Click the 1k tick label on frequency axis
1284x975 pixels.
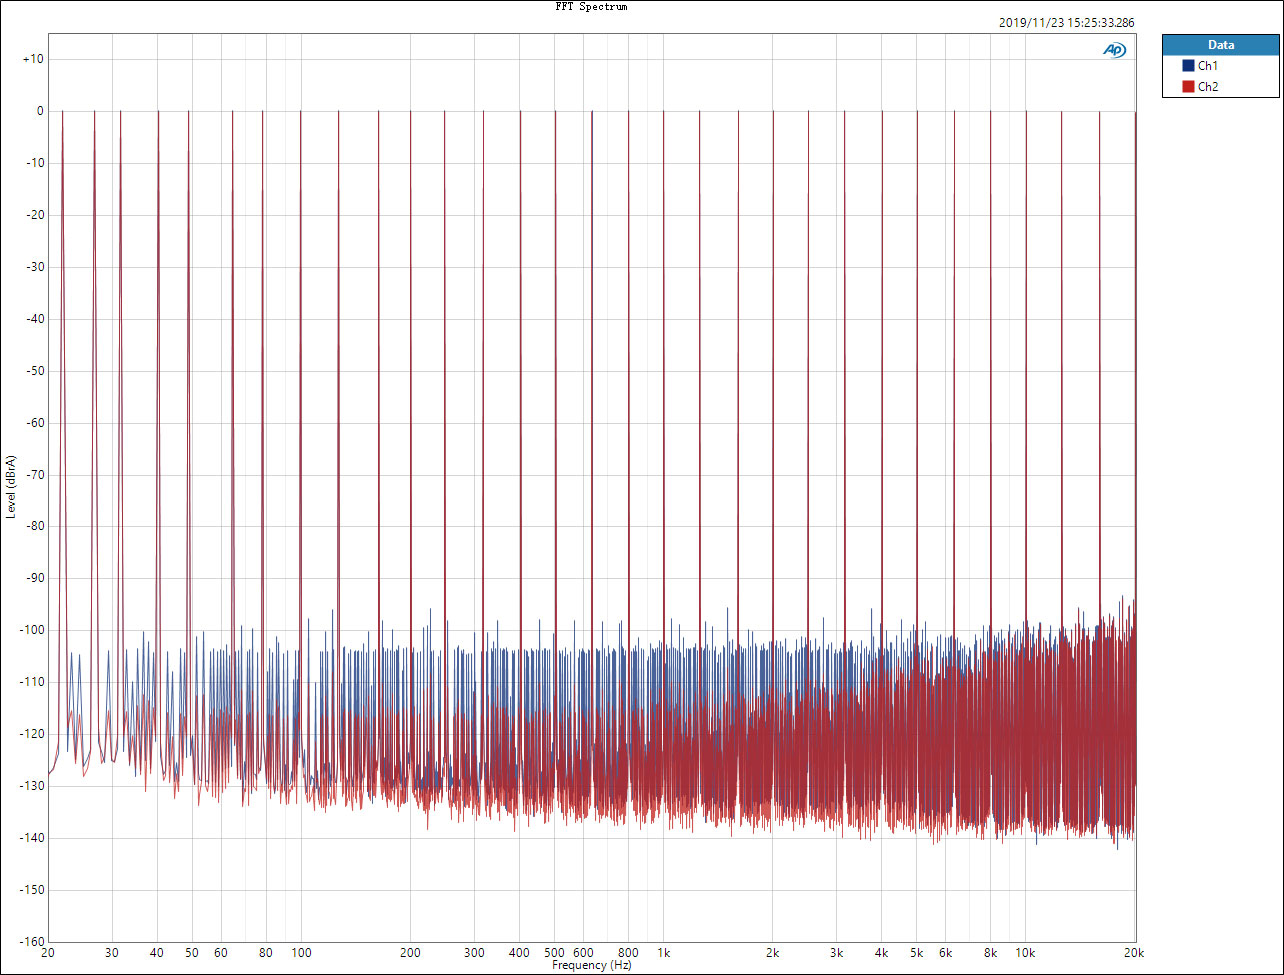663,953
